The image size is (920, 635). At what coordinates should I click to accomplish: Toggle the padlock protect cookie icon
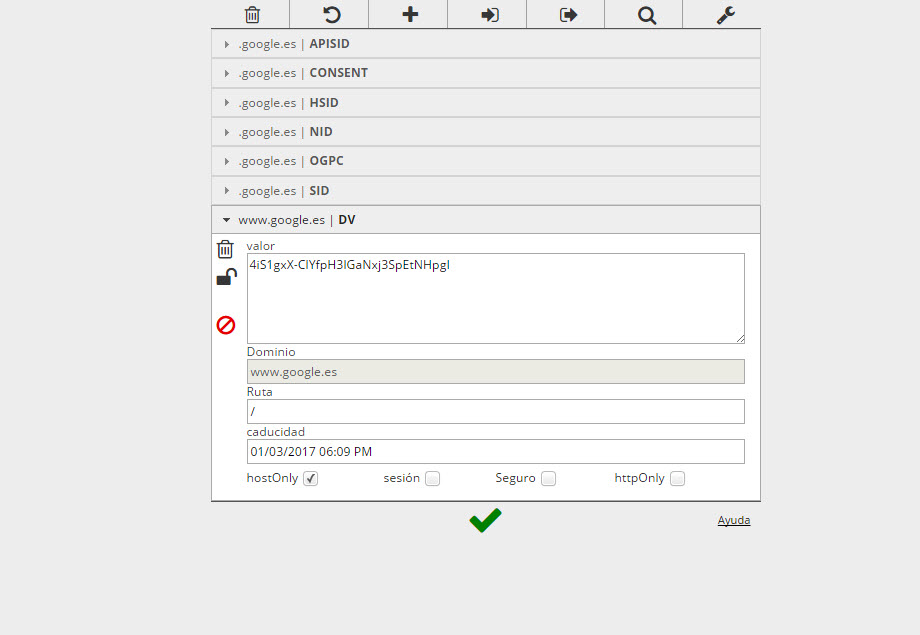point(226,277)
